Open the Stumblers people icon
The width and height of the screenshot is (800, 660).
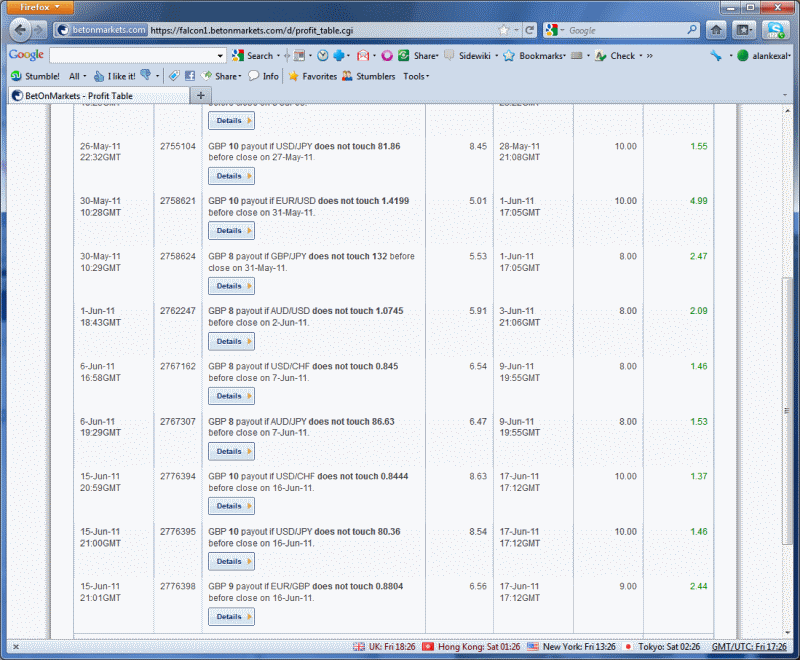347,76
